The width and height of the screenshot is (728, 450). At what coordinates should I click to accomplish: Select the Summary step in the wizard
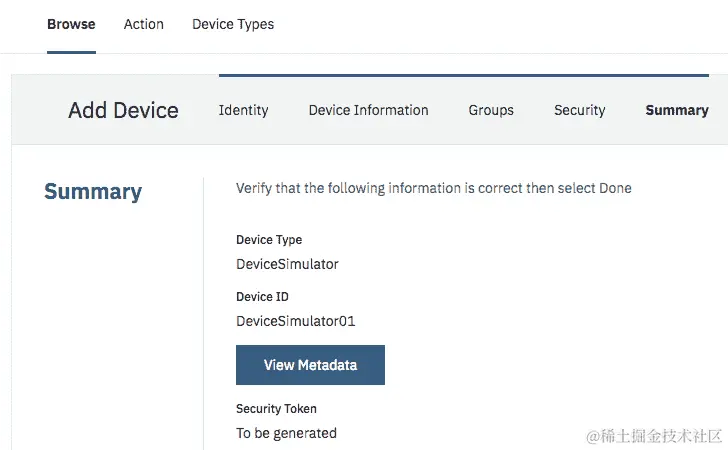pos(677,110)
